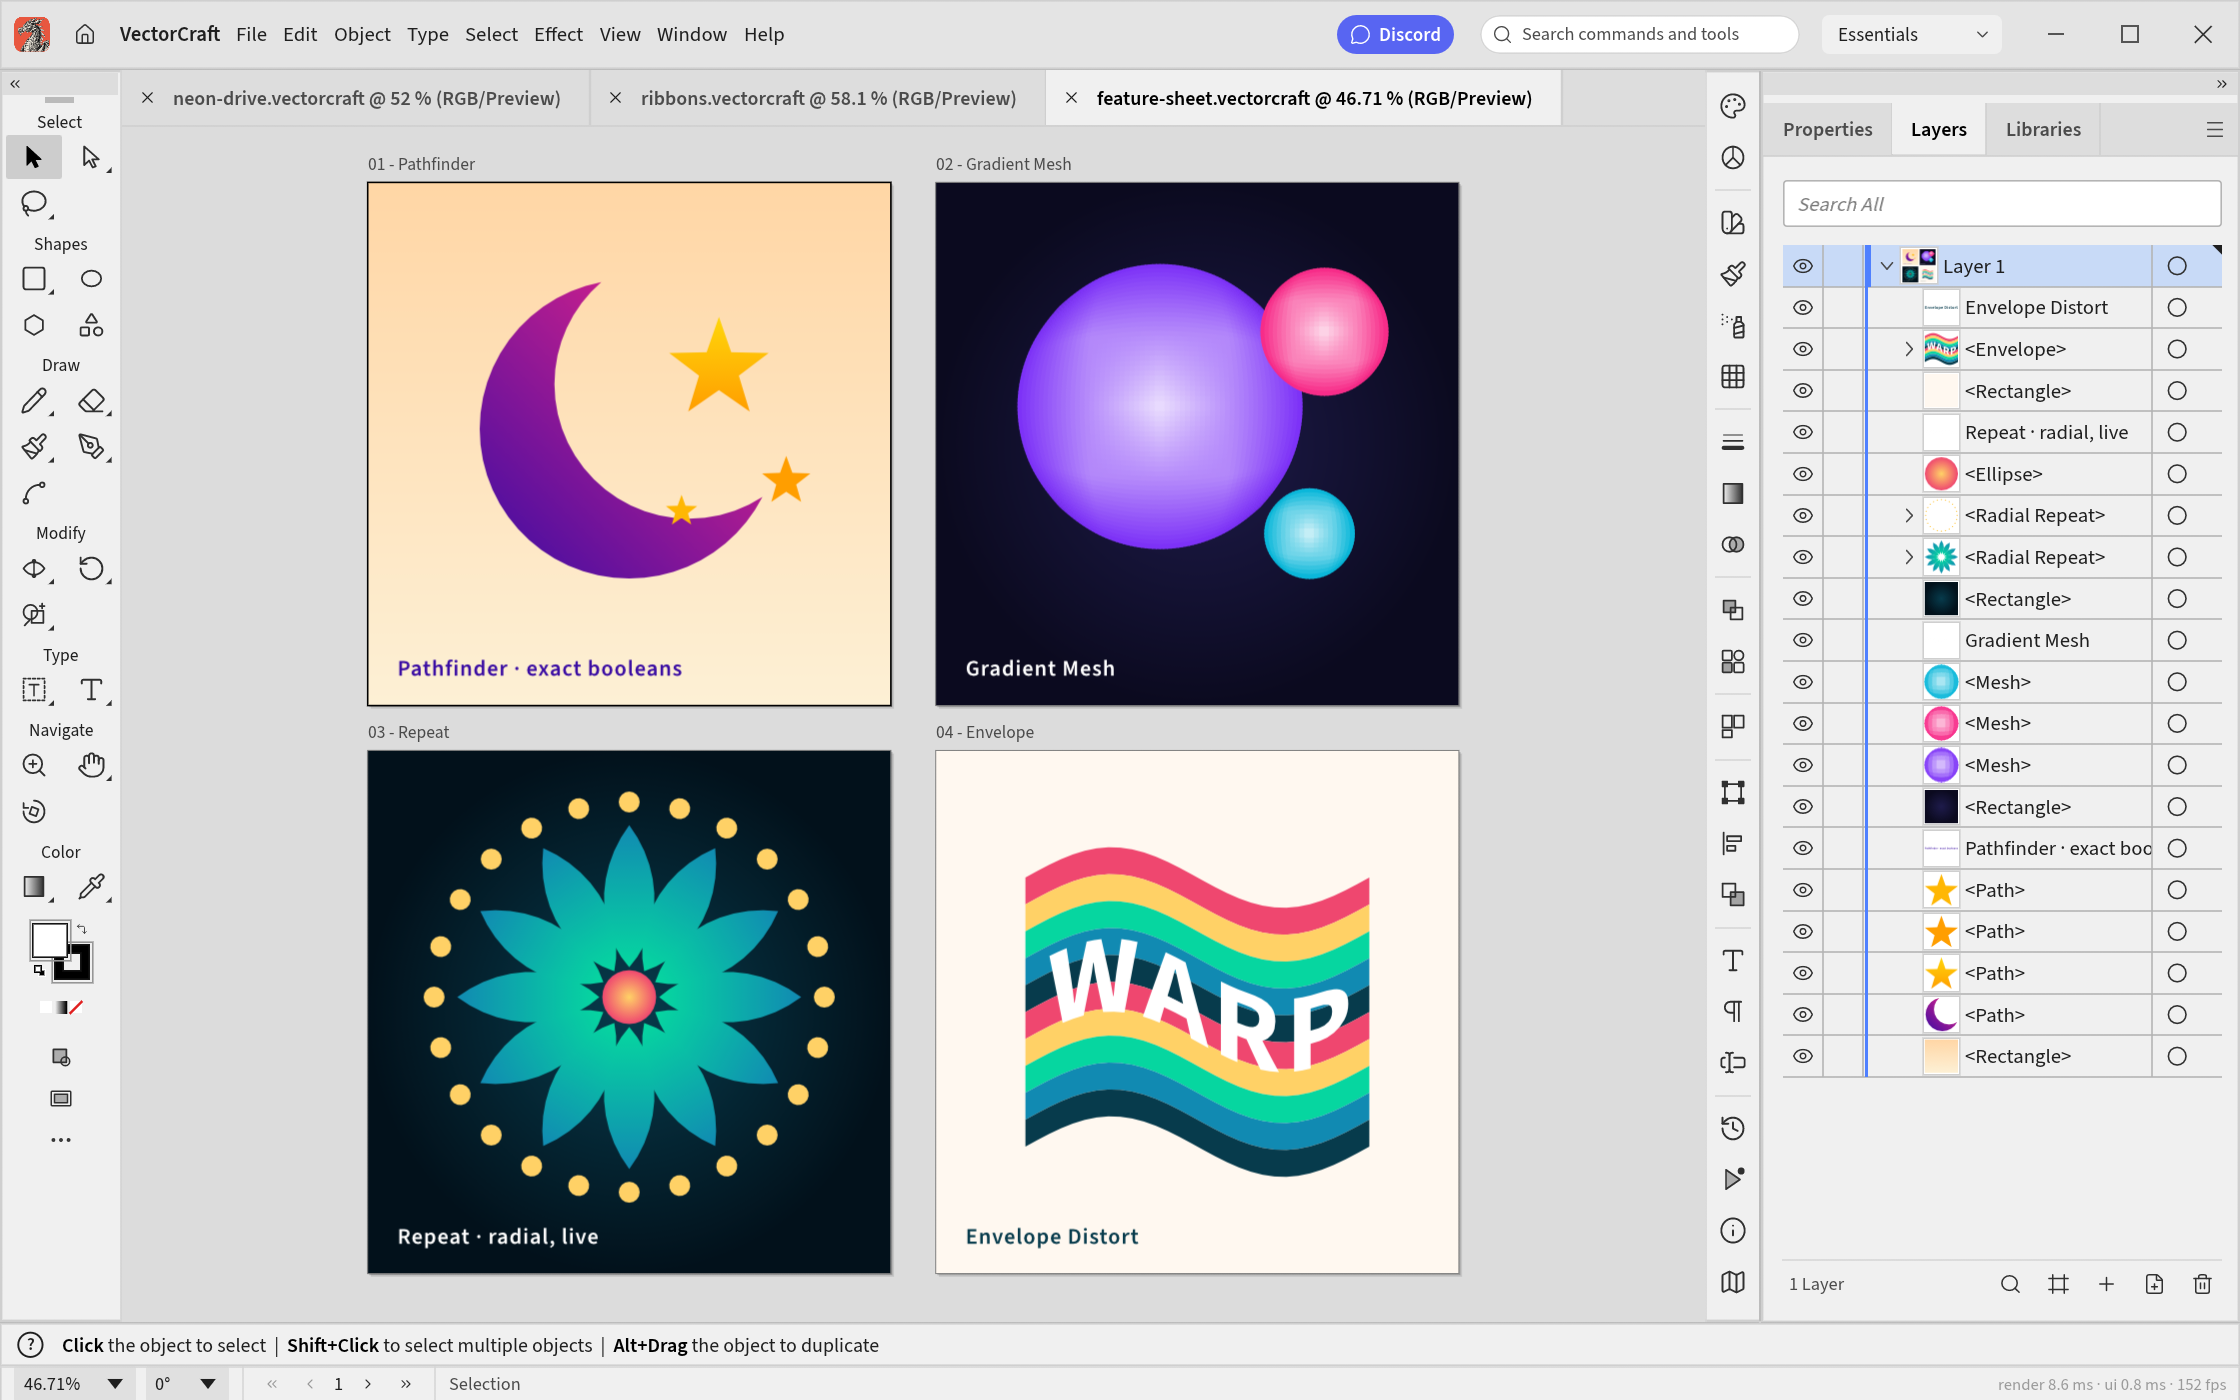
Task: Add a new layer with plus icon
Action: point(2106,1284)
